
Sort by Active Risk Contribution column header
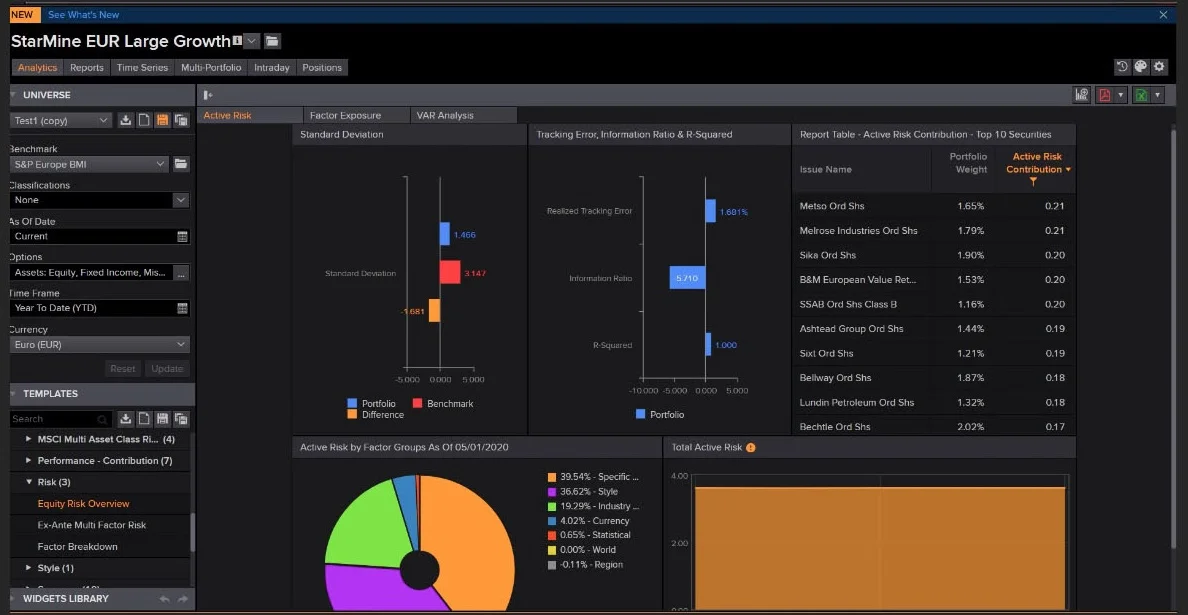point(1034,163)
